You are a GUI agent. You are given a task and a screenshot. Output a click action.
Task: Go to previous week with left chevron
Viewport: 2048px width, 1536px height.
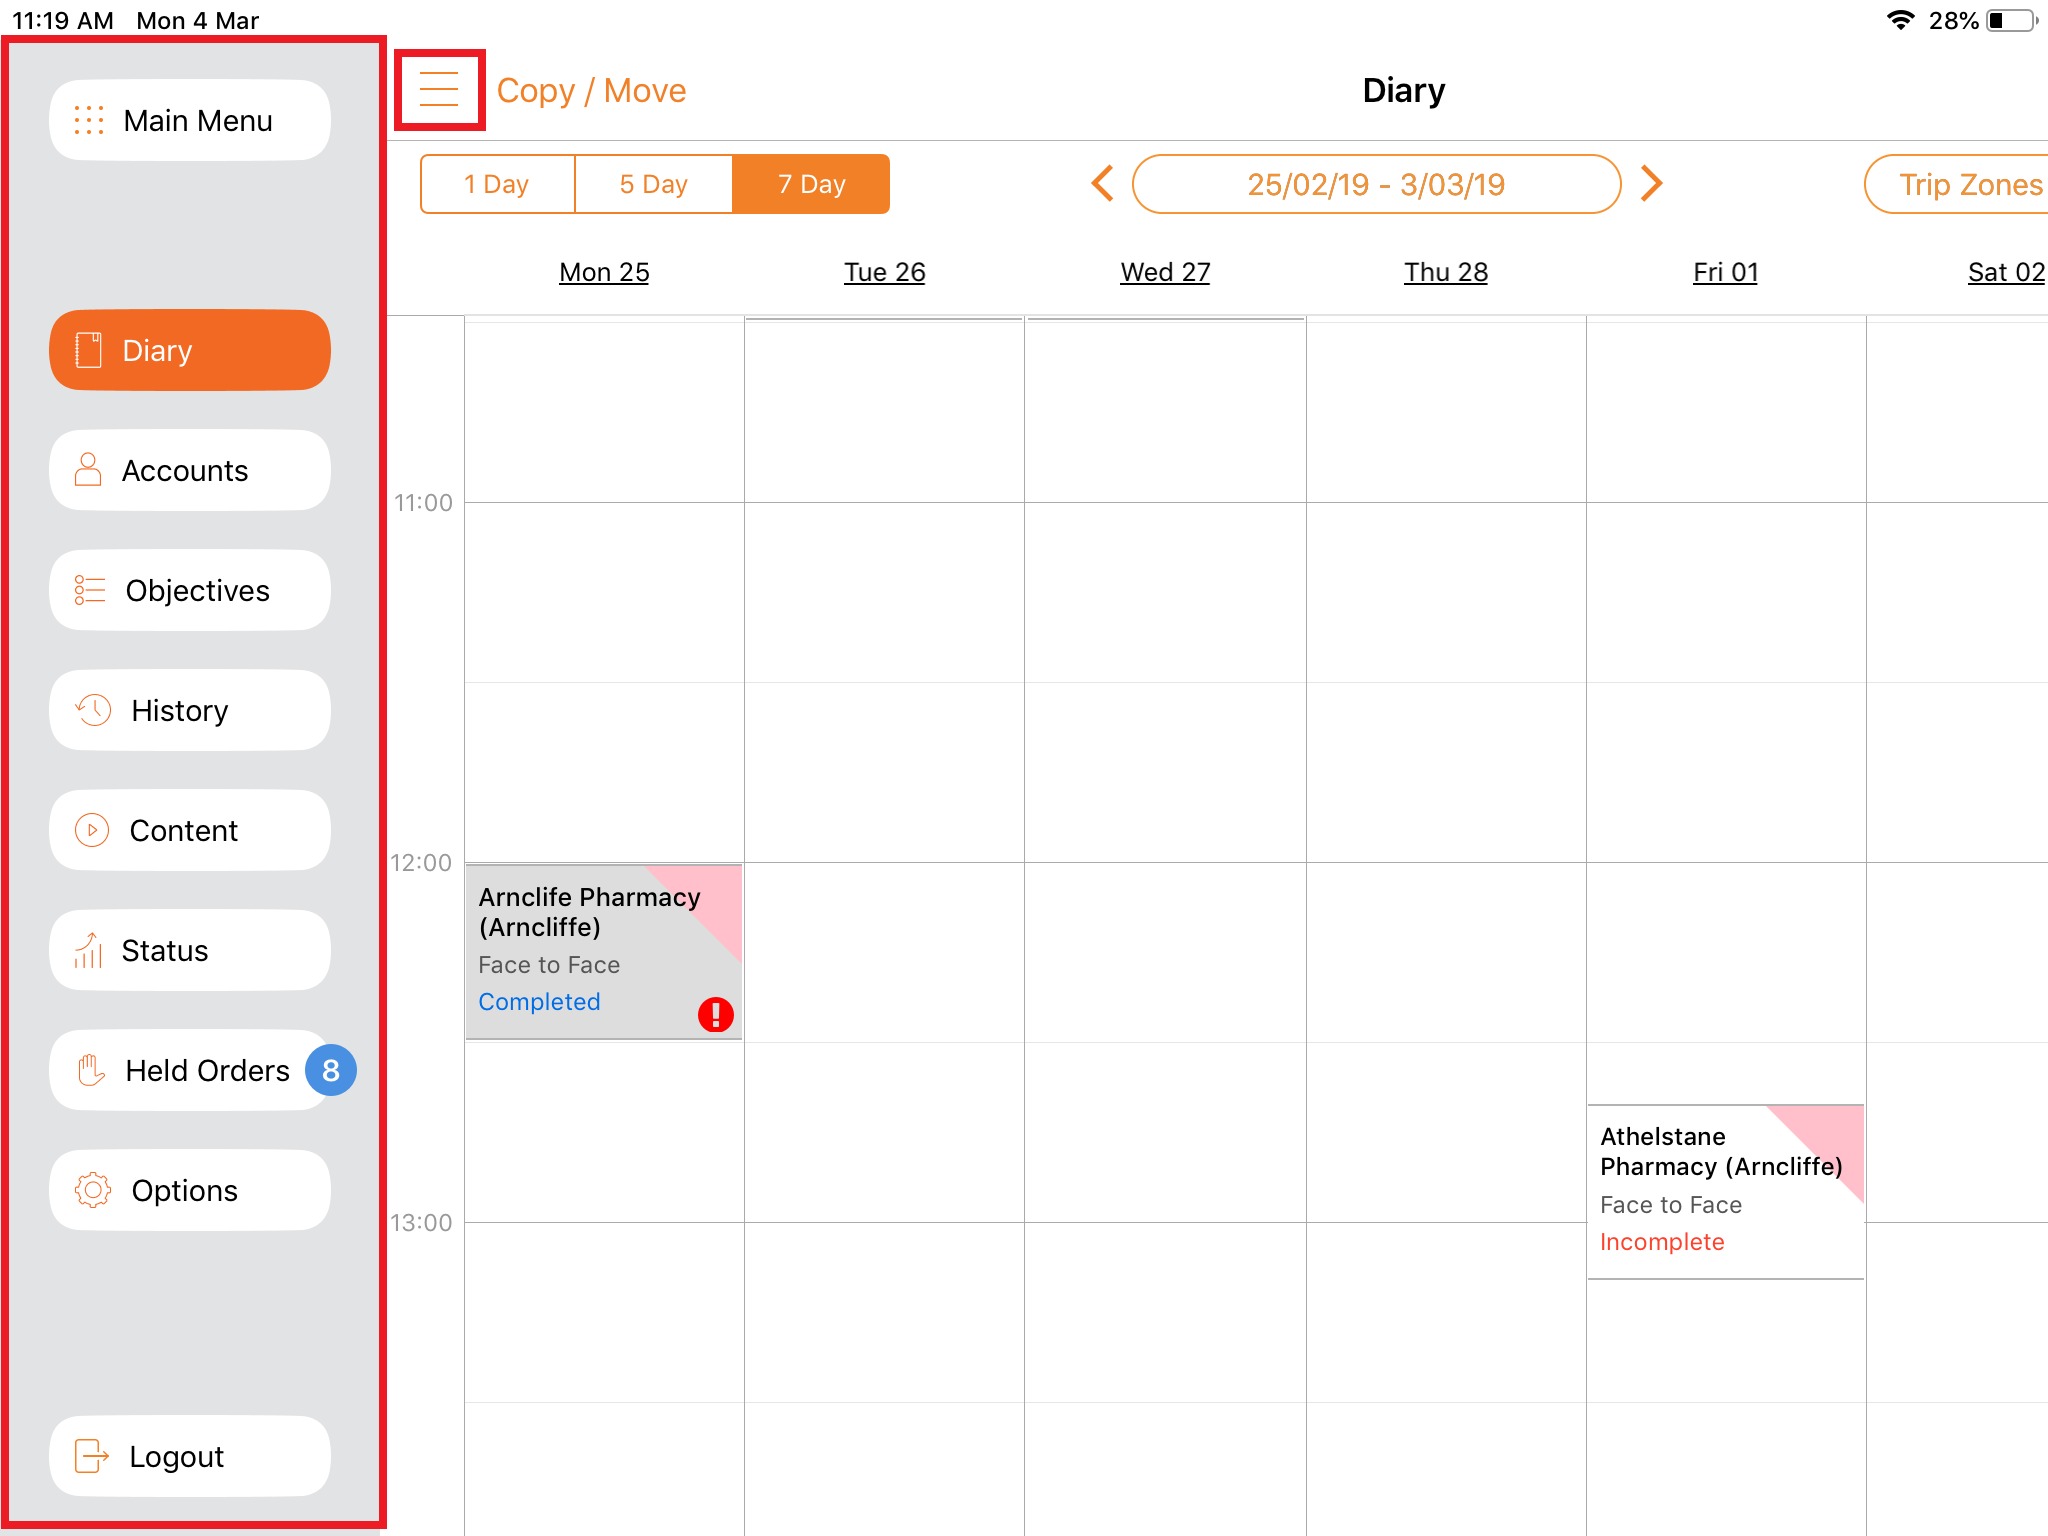1102,184
